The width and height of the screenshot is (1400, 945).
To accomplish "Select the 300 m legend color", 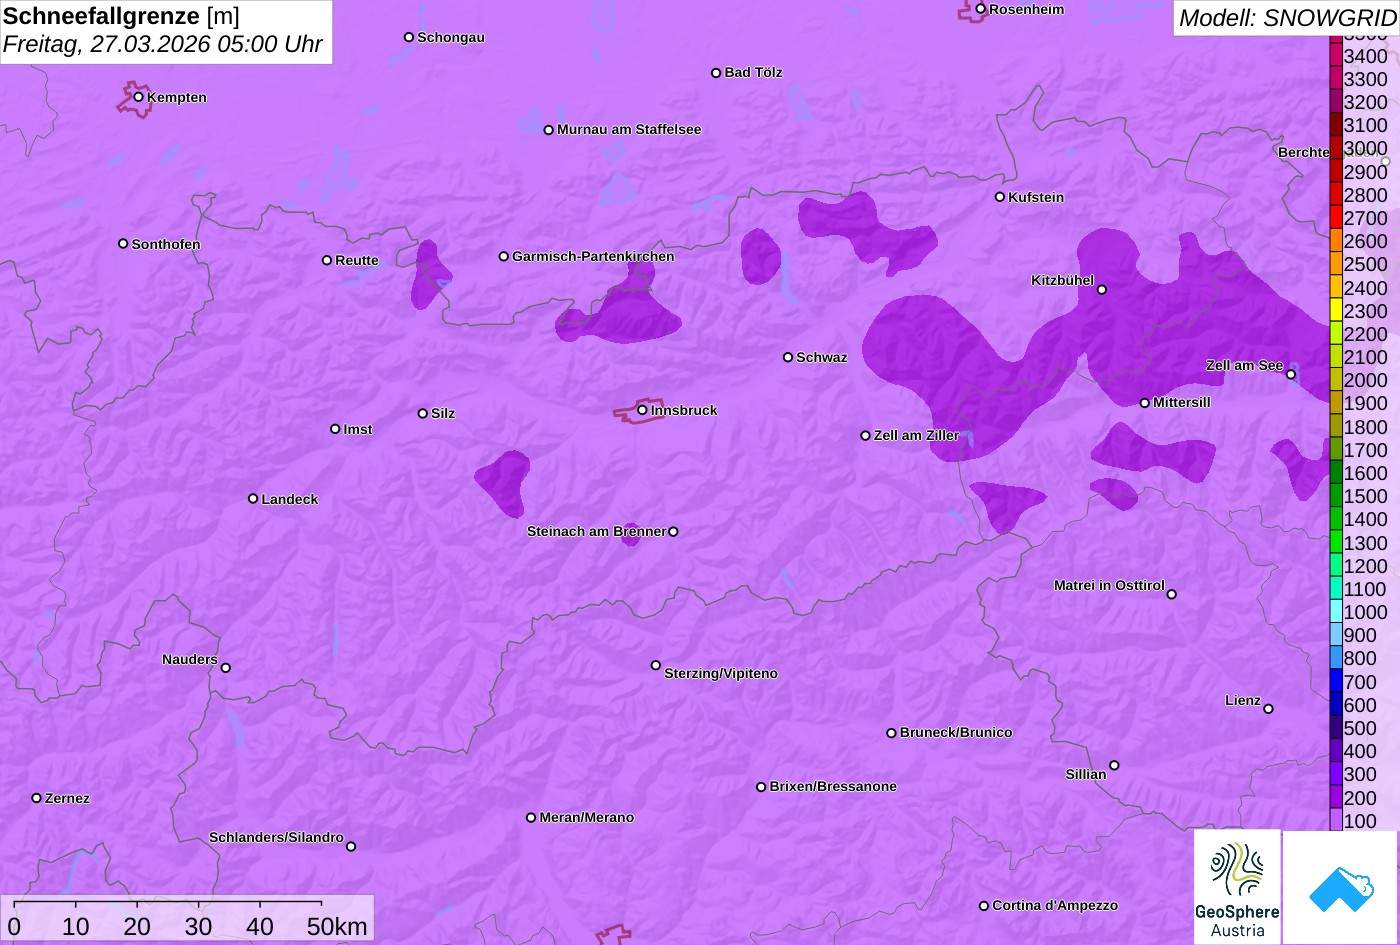I will (x=1336, y=774).
